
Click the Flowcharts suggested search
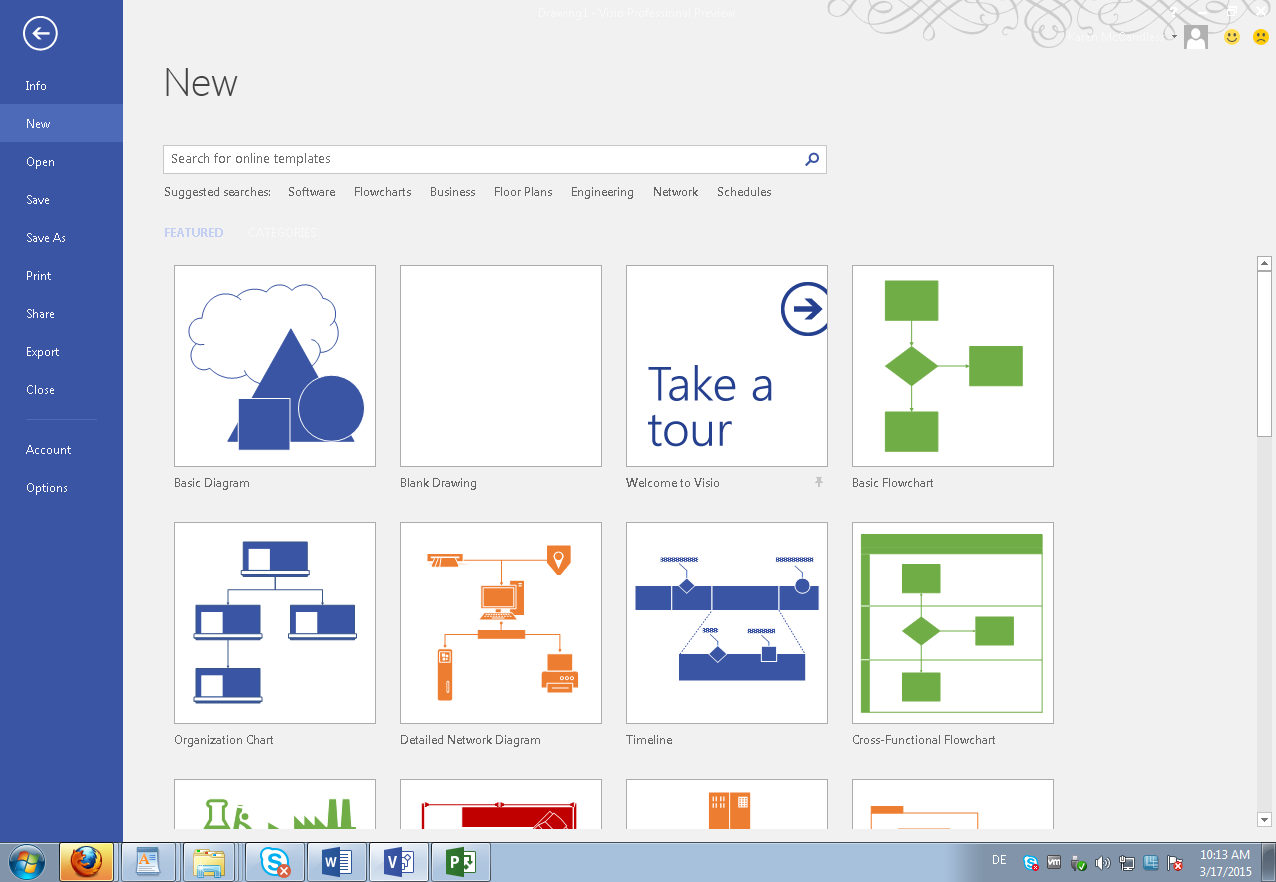click(x=382, y=192)
